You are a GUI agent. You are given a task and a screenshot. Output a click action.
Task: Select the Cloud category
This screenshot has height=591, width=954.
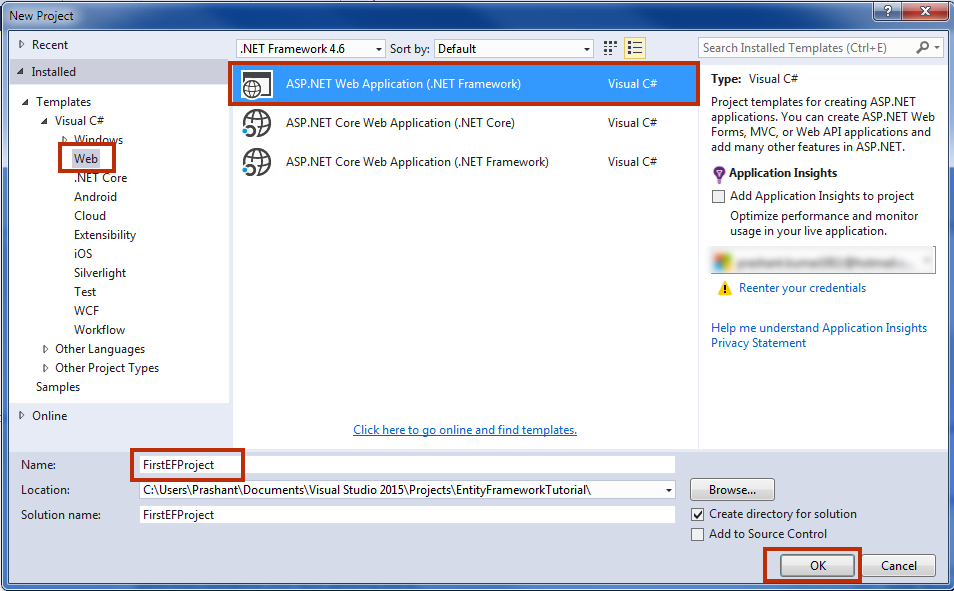coord(90,215)
